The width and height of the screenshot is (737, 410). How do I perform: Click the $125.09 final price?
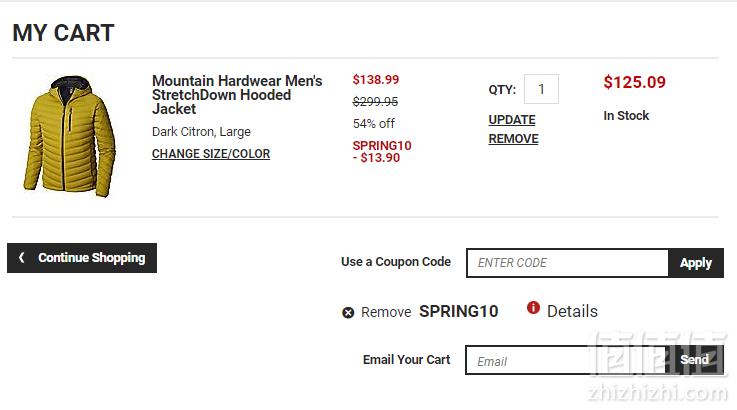tap(635, 82)
